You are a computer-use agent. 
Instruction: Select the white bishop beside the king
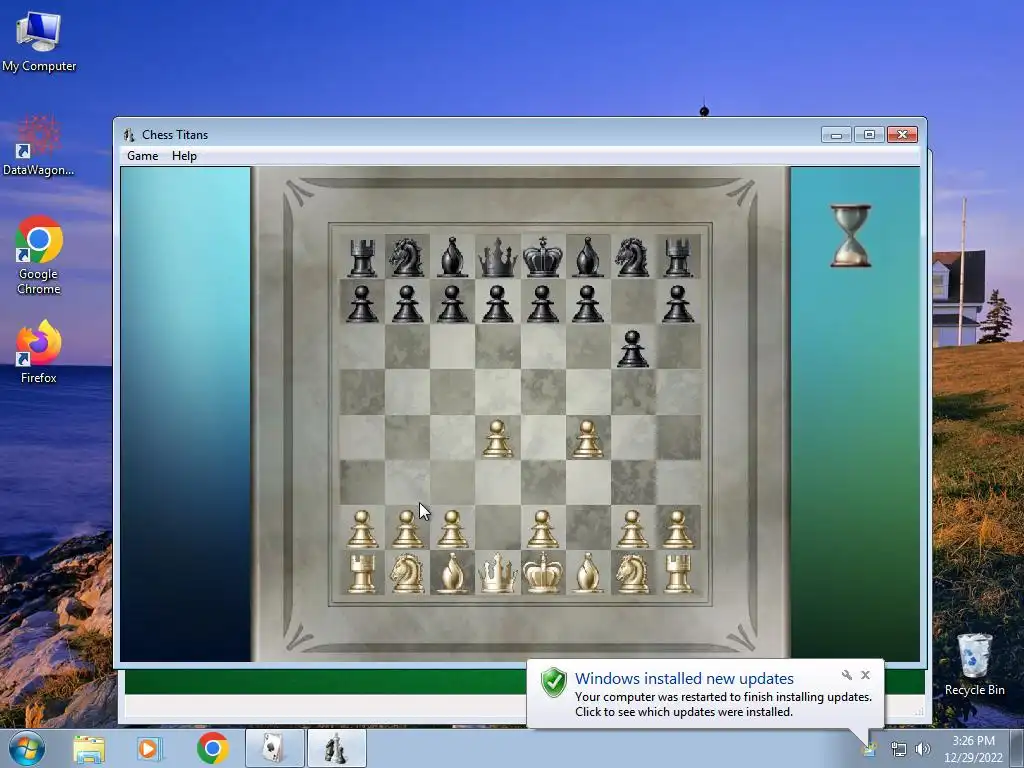(x=588, y=573)
